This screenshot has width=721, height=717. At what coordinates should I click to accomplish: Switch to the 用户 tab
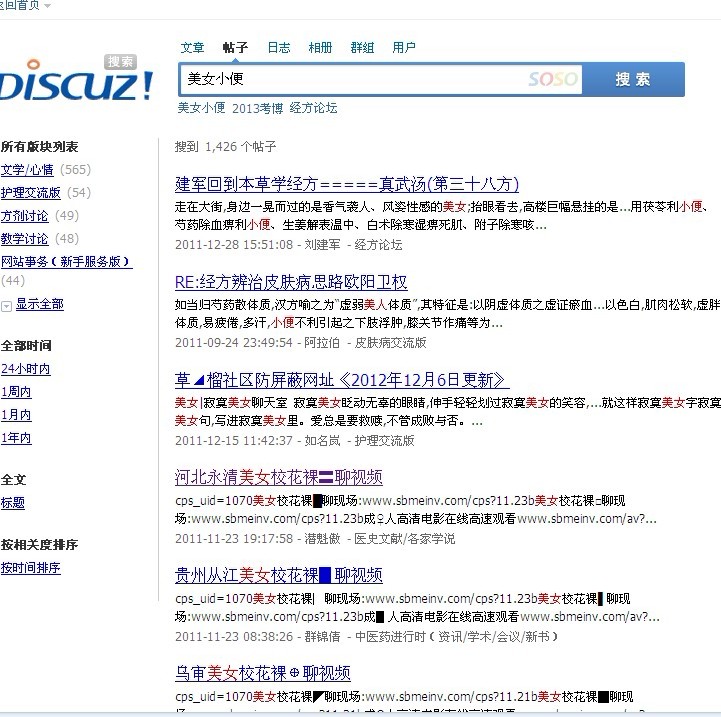404,47
